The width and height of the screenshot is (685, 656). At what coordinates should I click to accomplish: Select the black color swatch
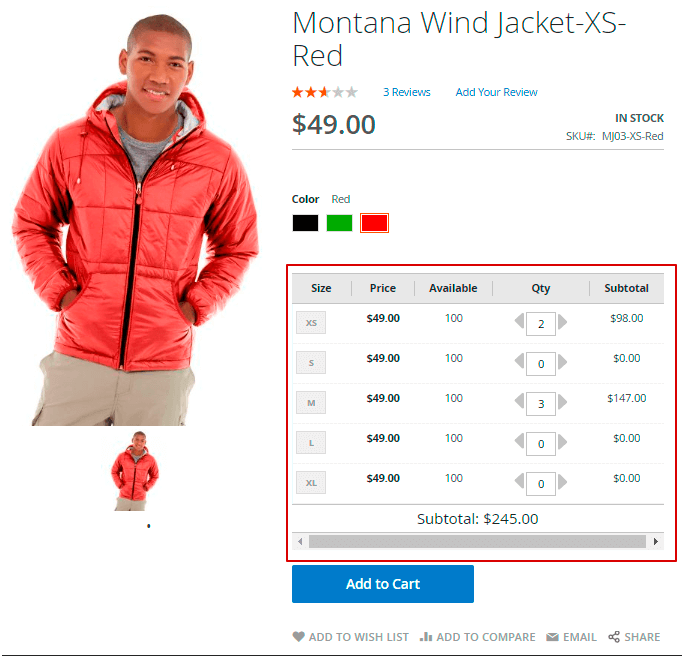pos(305,223)
